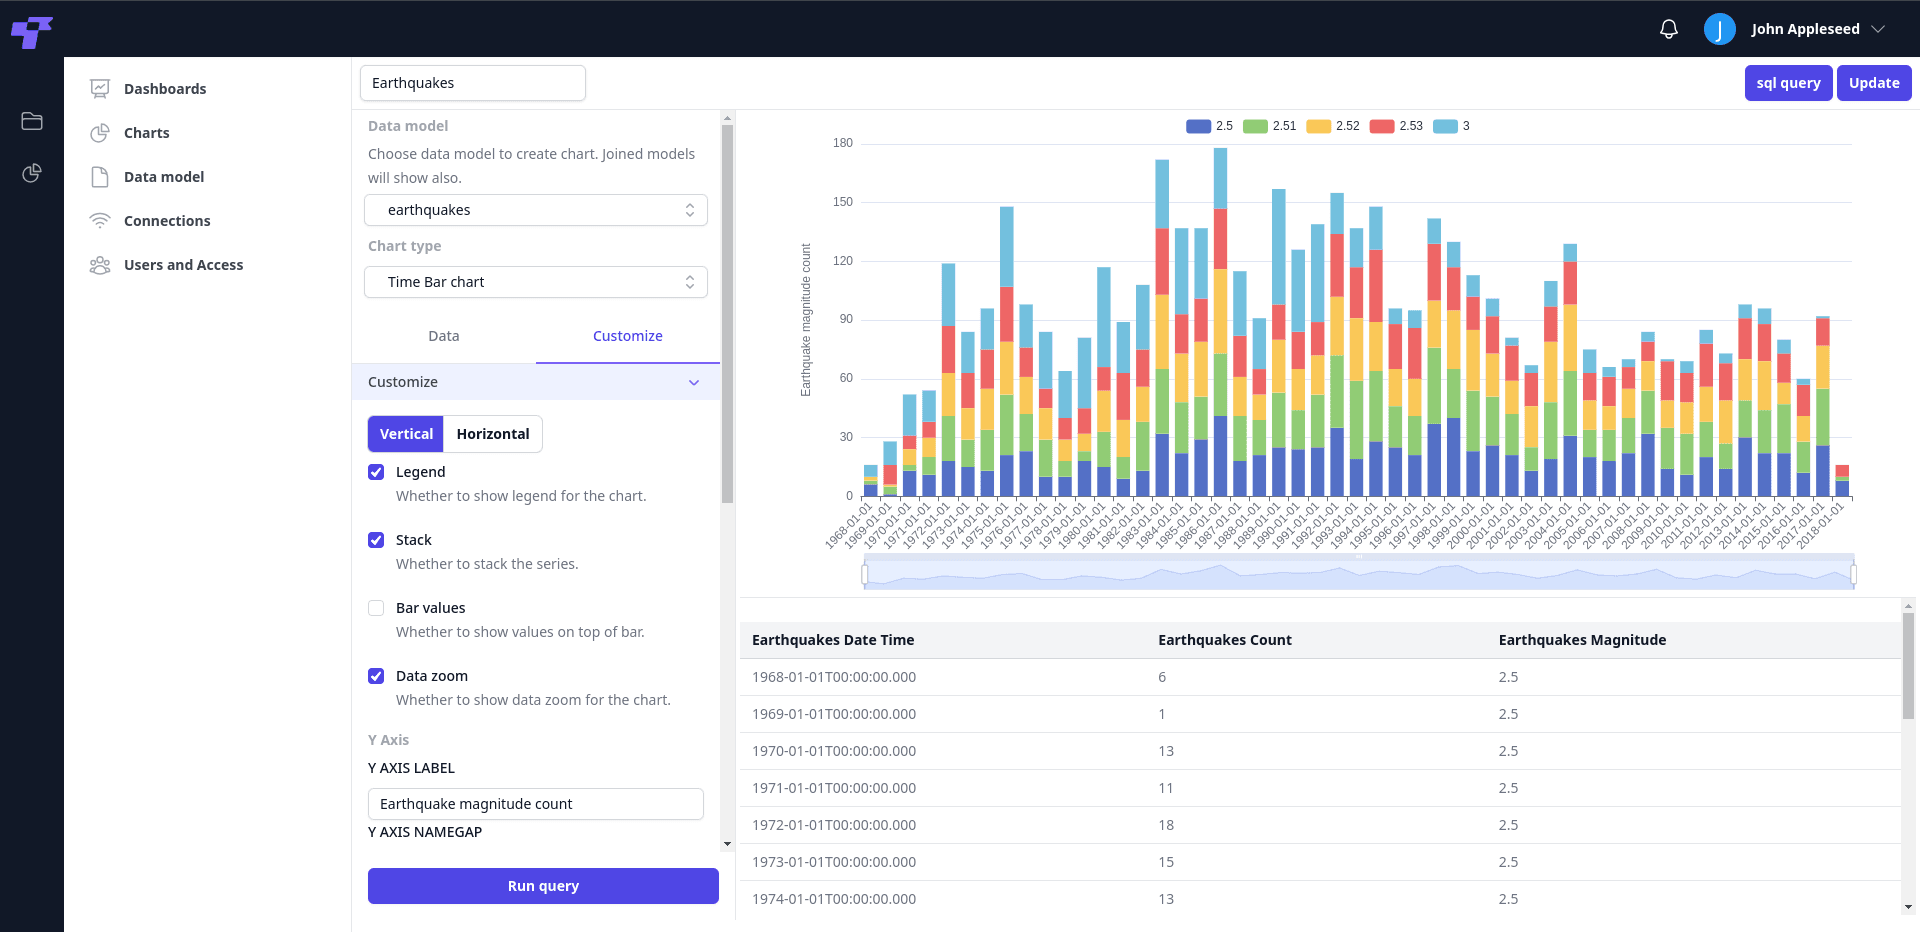Disable the Data zoom checkbox
This screenshot has width=1920, height=932.
[376, 676]
